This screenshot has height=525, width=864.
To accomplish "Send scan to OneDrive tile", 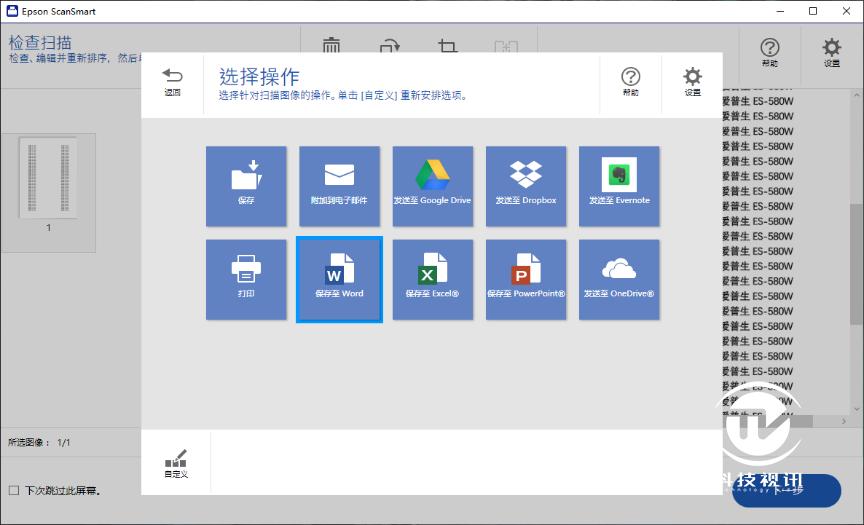I will click(x=619, y=279).
